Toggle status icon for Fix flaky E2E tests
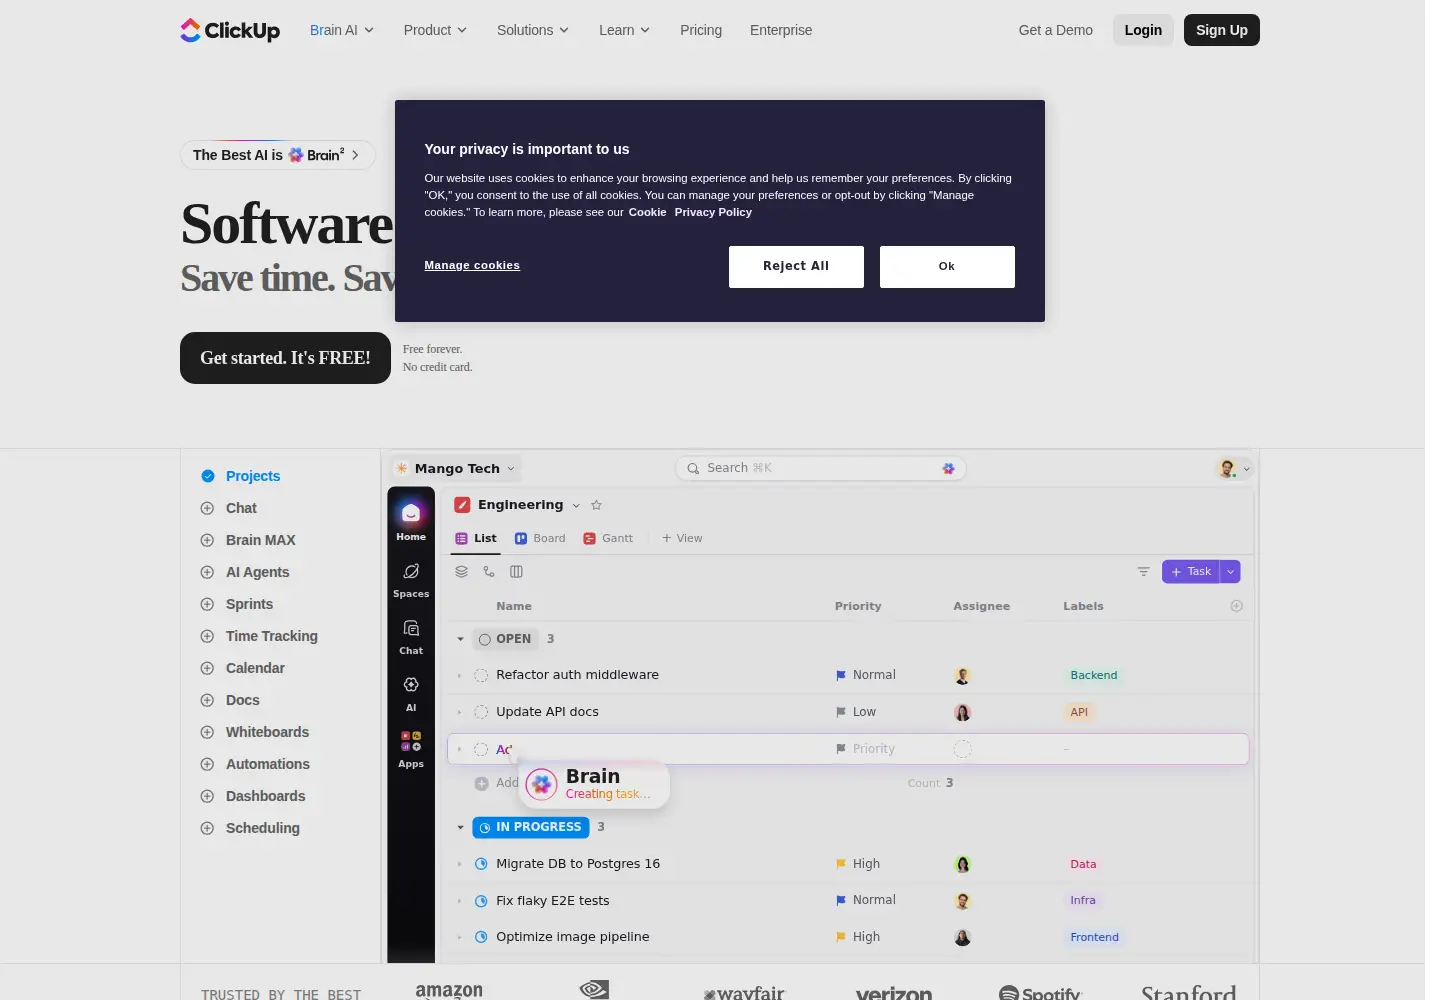Screen dimensions: 1440x1000 point(481,901)
